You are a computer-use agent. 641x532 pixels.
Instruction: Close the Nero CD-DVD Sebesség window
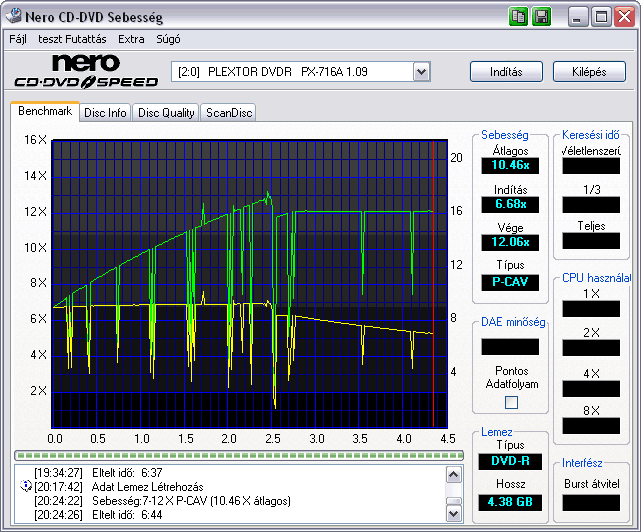point(625,17)
